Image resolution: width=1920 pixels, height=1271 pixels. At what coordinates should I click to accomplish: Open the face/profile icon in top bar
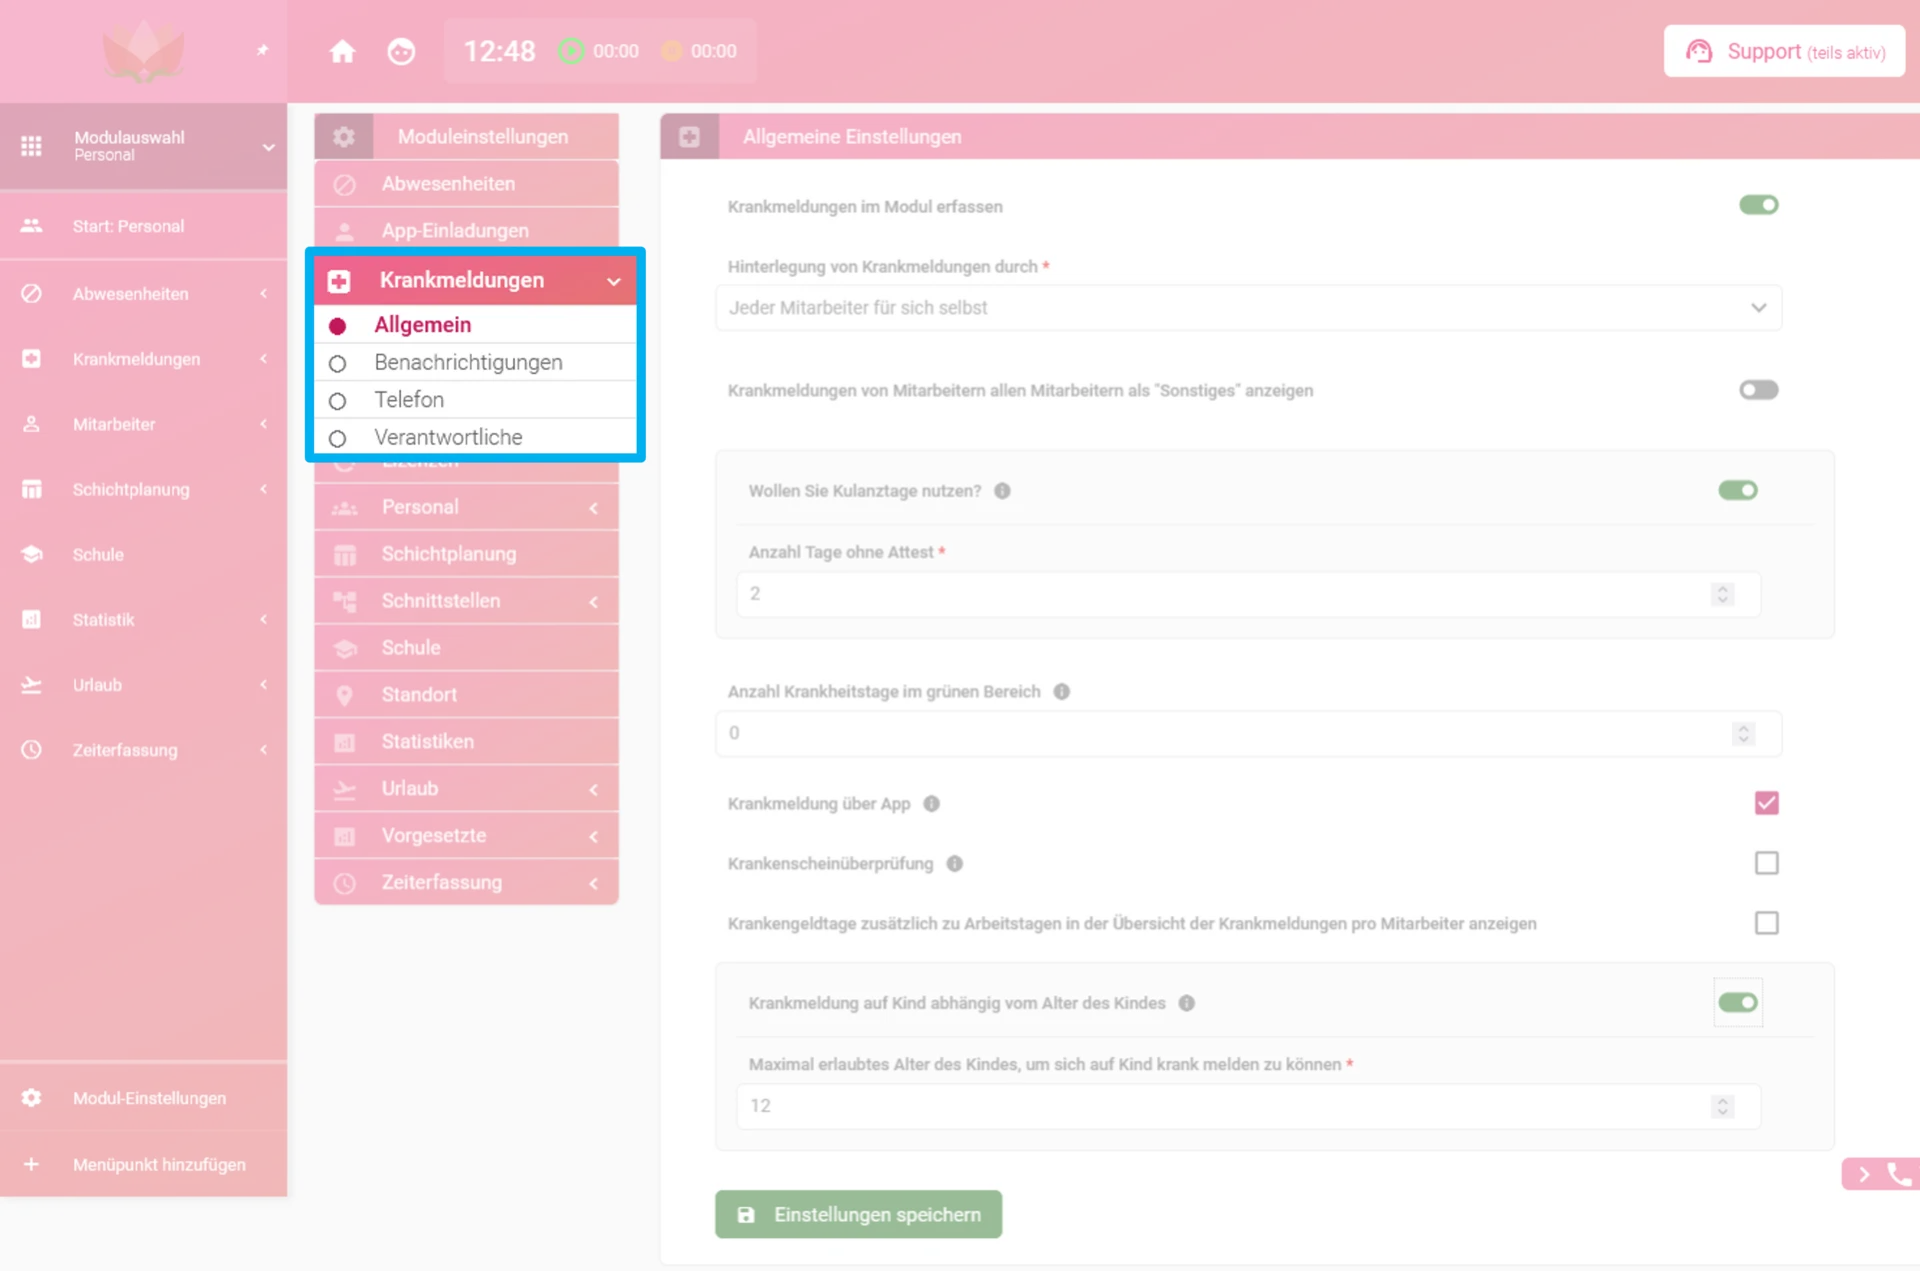401,51
